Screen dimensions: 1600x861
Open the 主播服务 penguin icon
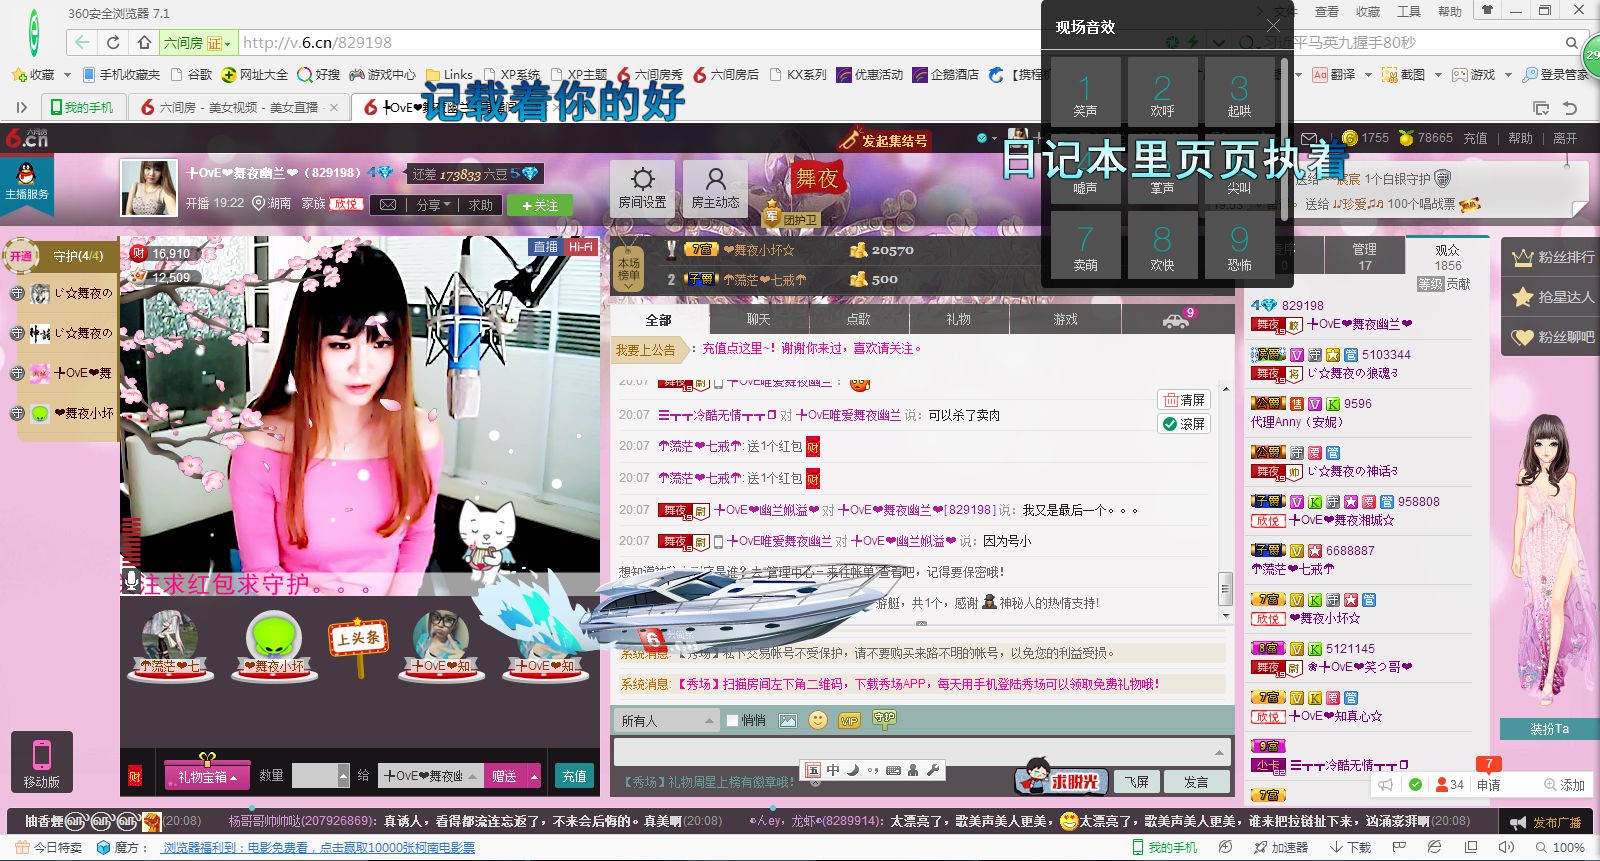26,182
